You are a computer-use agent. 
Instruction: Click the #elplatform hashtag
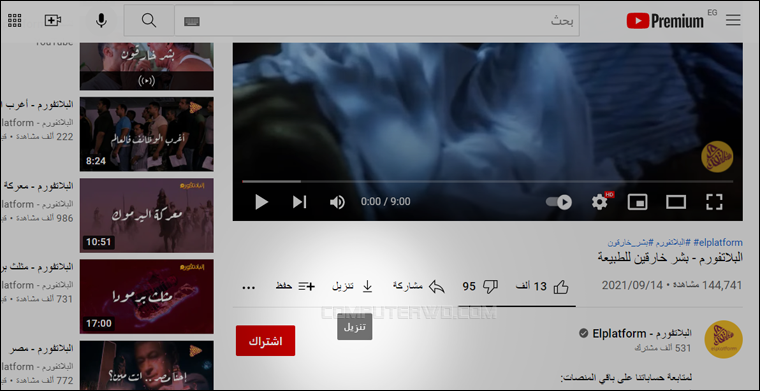tap(718, 243)
